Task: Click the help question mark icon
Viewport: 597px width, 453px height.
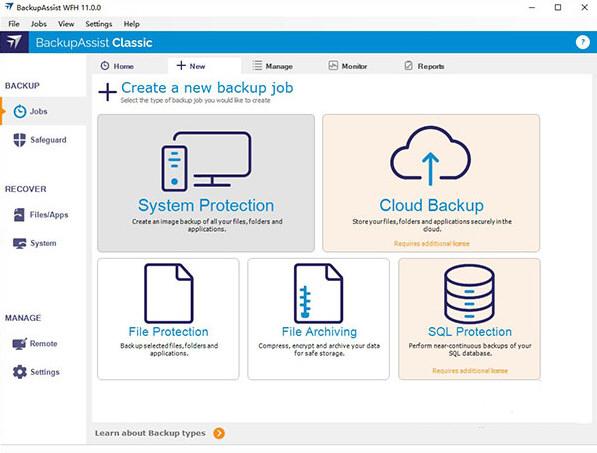Action: pyautogui.click(x=583, y=42)
